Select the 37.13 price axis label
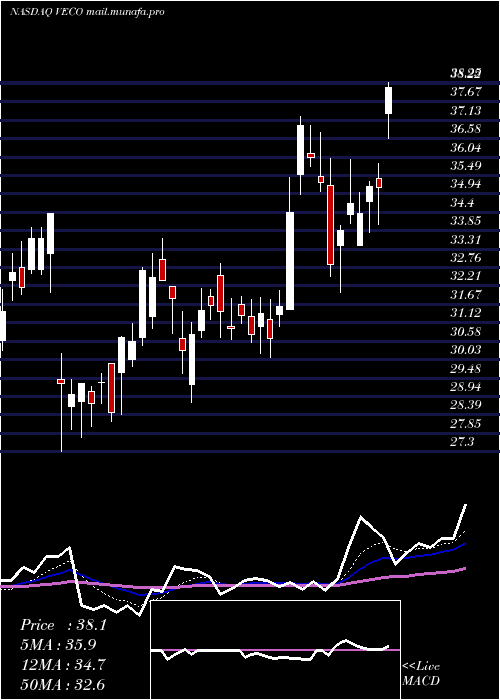 point(466,110)
